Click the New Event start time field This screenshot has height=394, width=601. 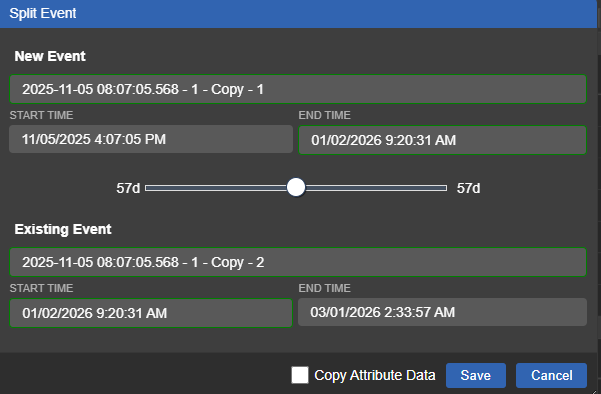[x=151, y=139]
